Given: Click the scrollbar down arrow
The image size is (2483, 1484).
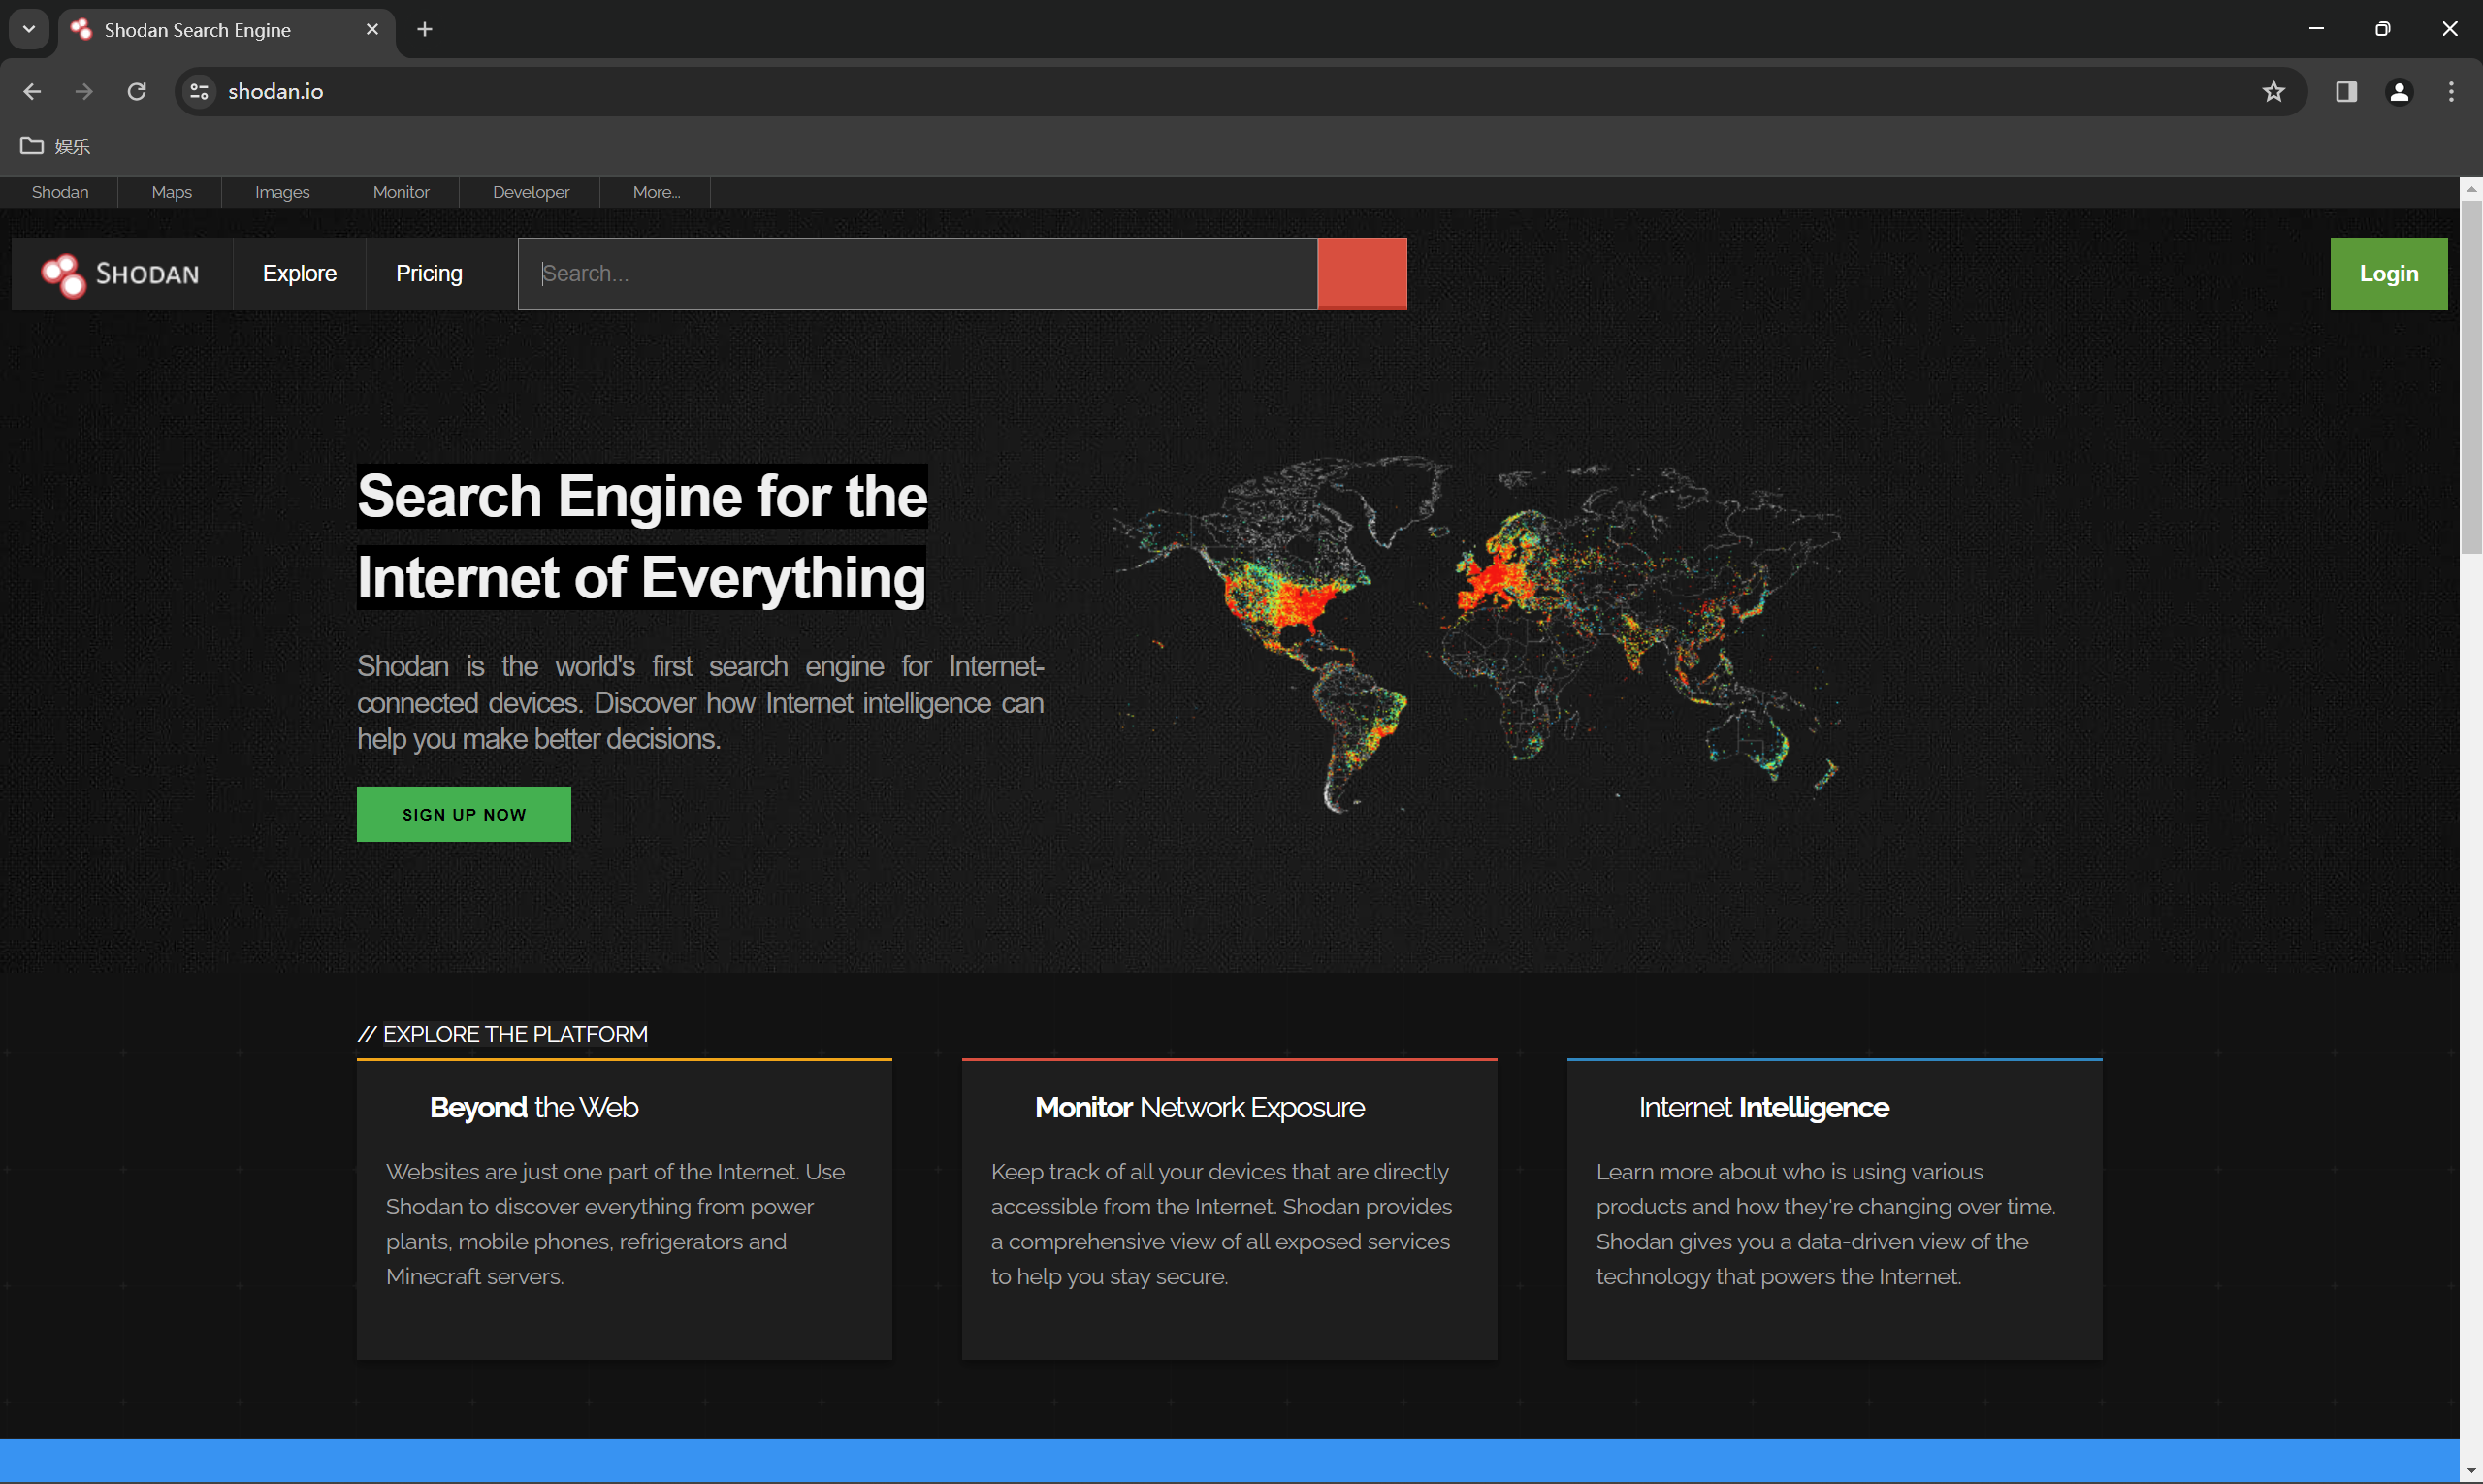Looking at the screenshot, I should (x=2471, y=1472).
